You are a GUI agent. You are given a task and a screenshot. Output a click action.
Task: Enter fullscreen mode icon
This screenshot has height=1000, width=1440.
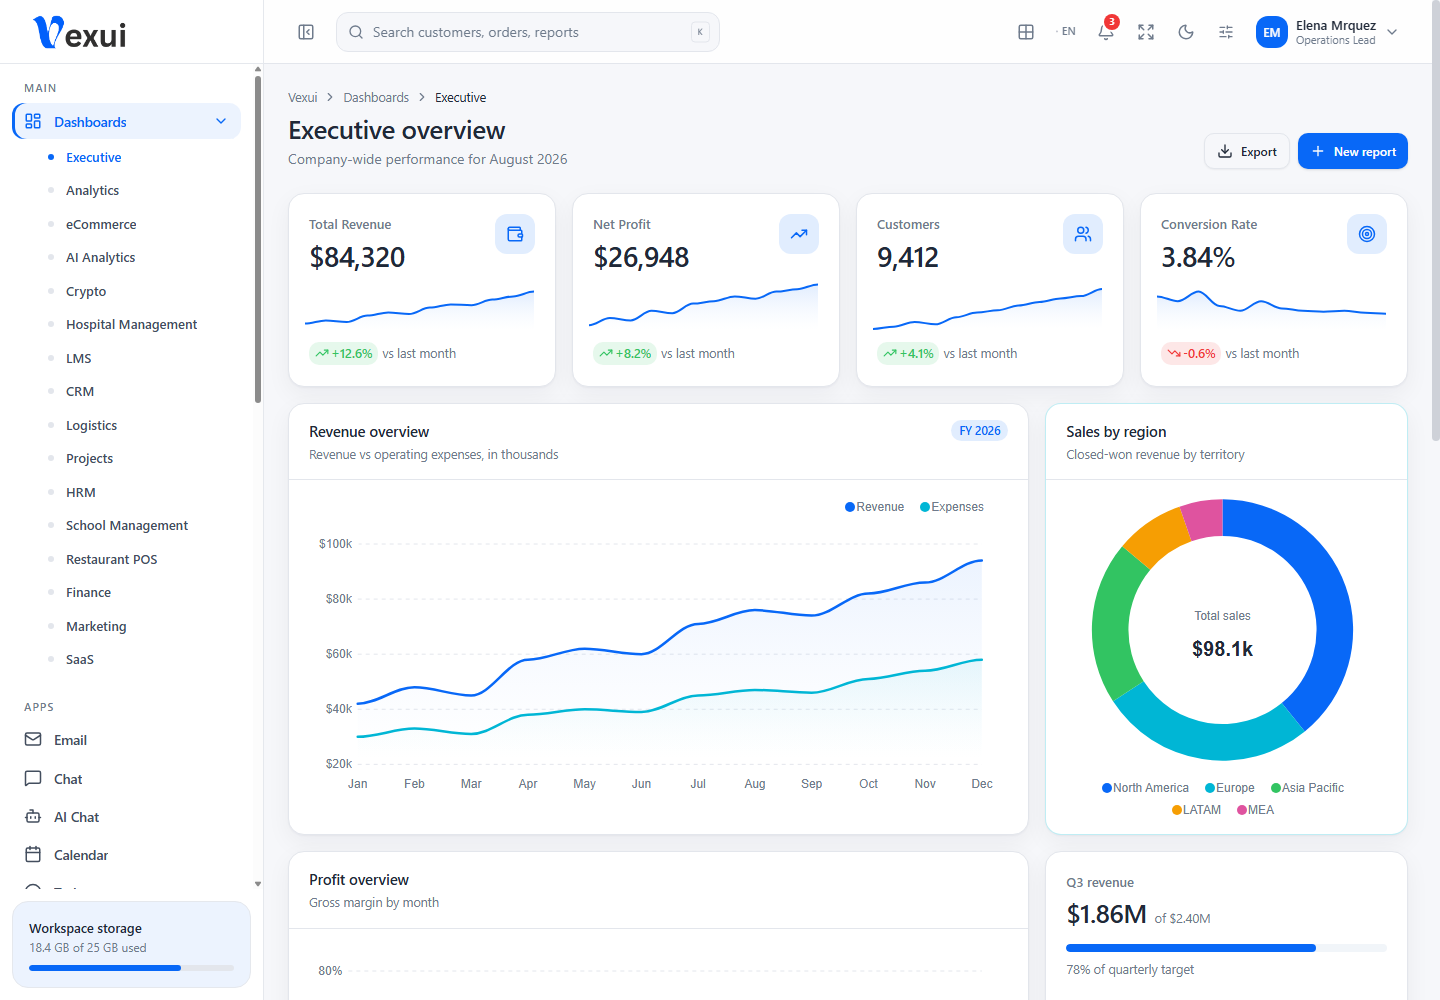pos(1146,32)
